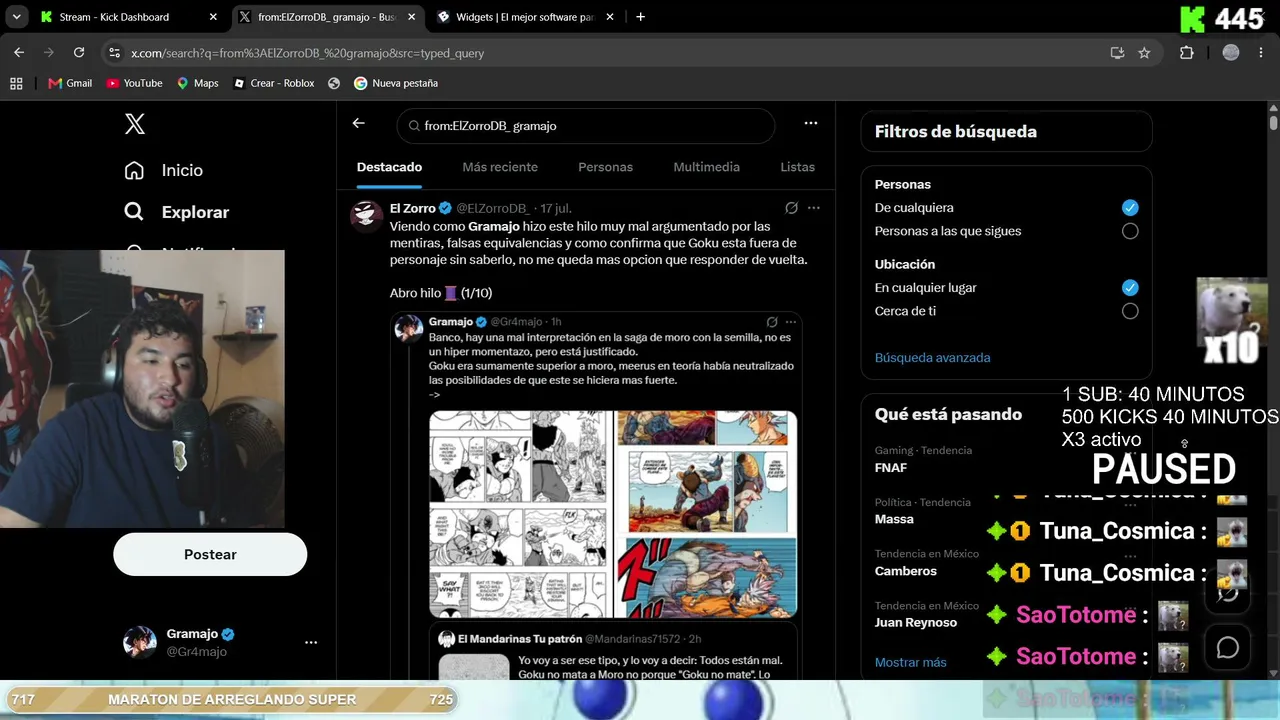Open the Maps bookmark
The image size is (1280, 720).
pos(197,83)
